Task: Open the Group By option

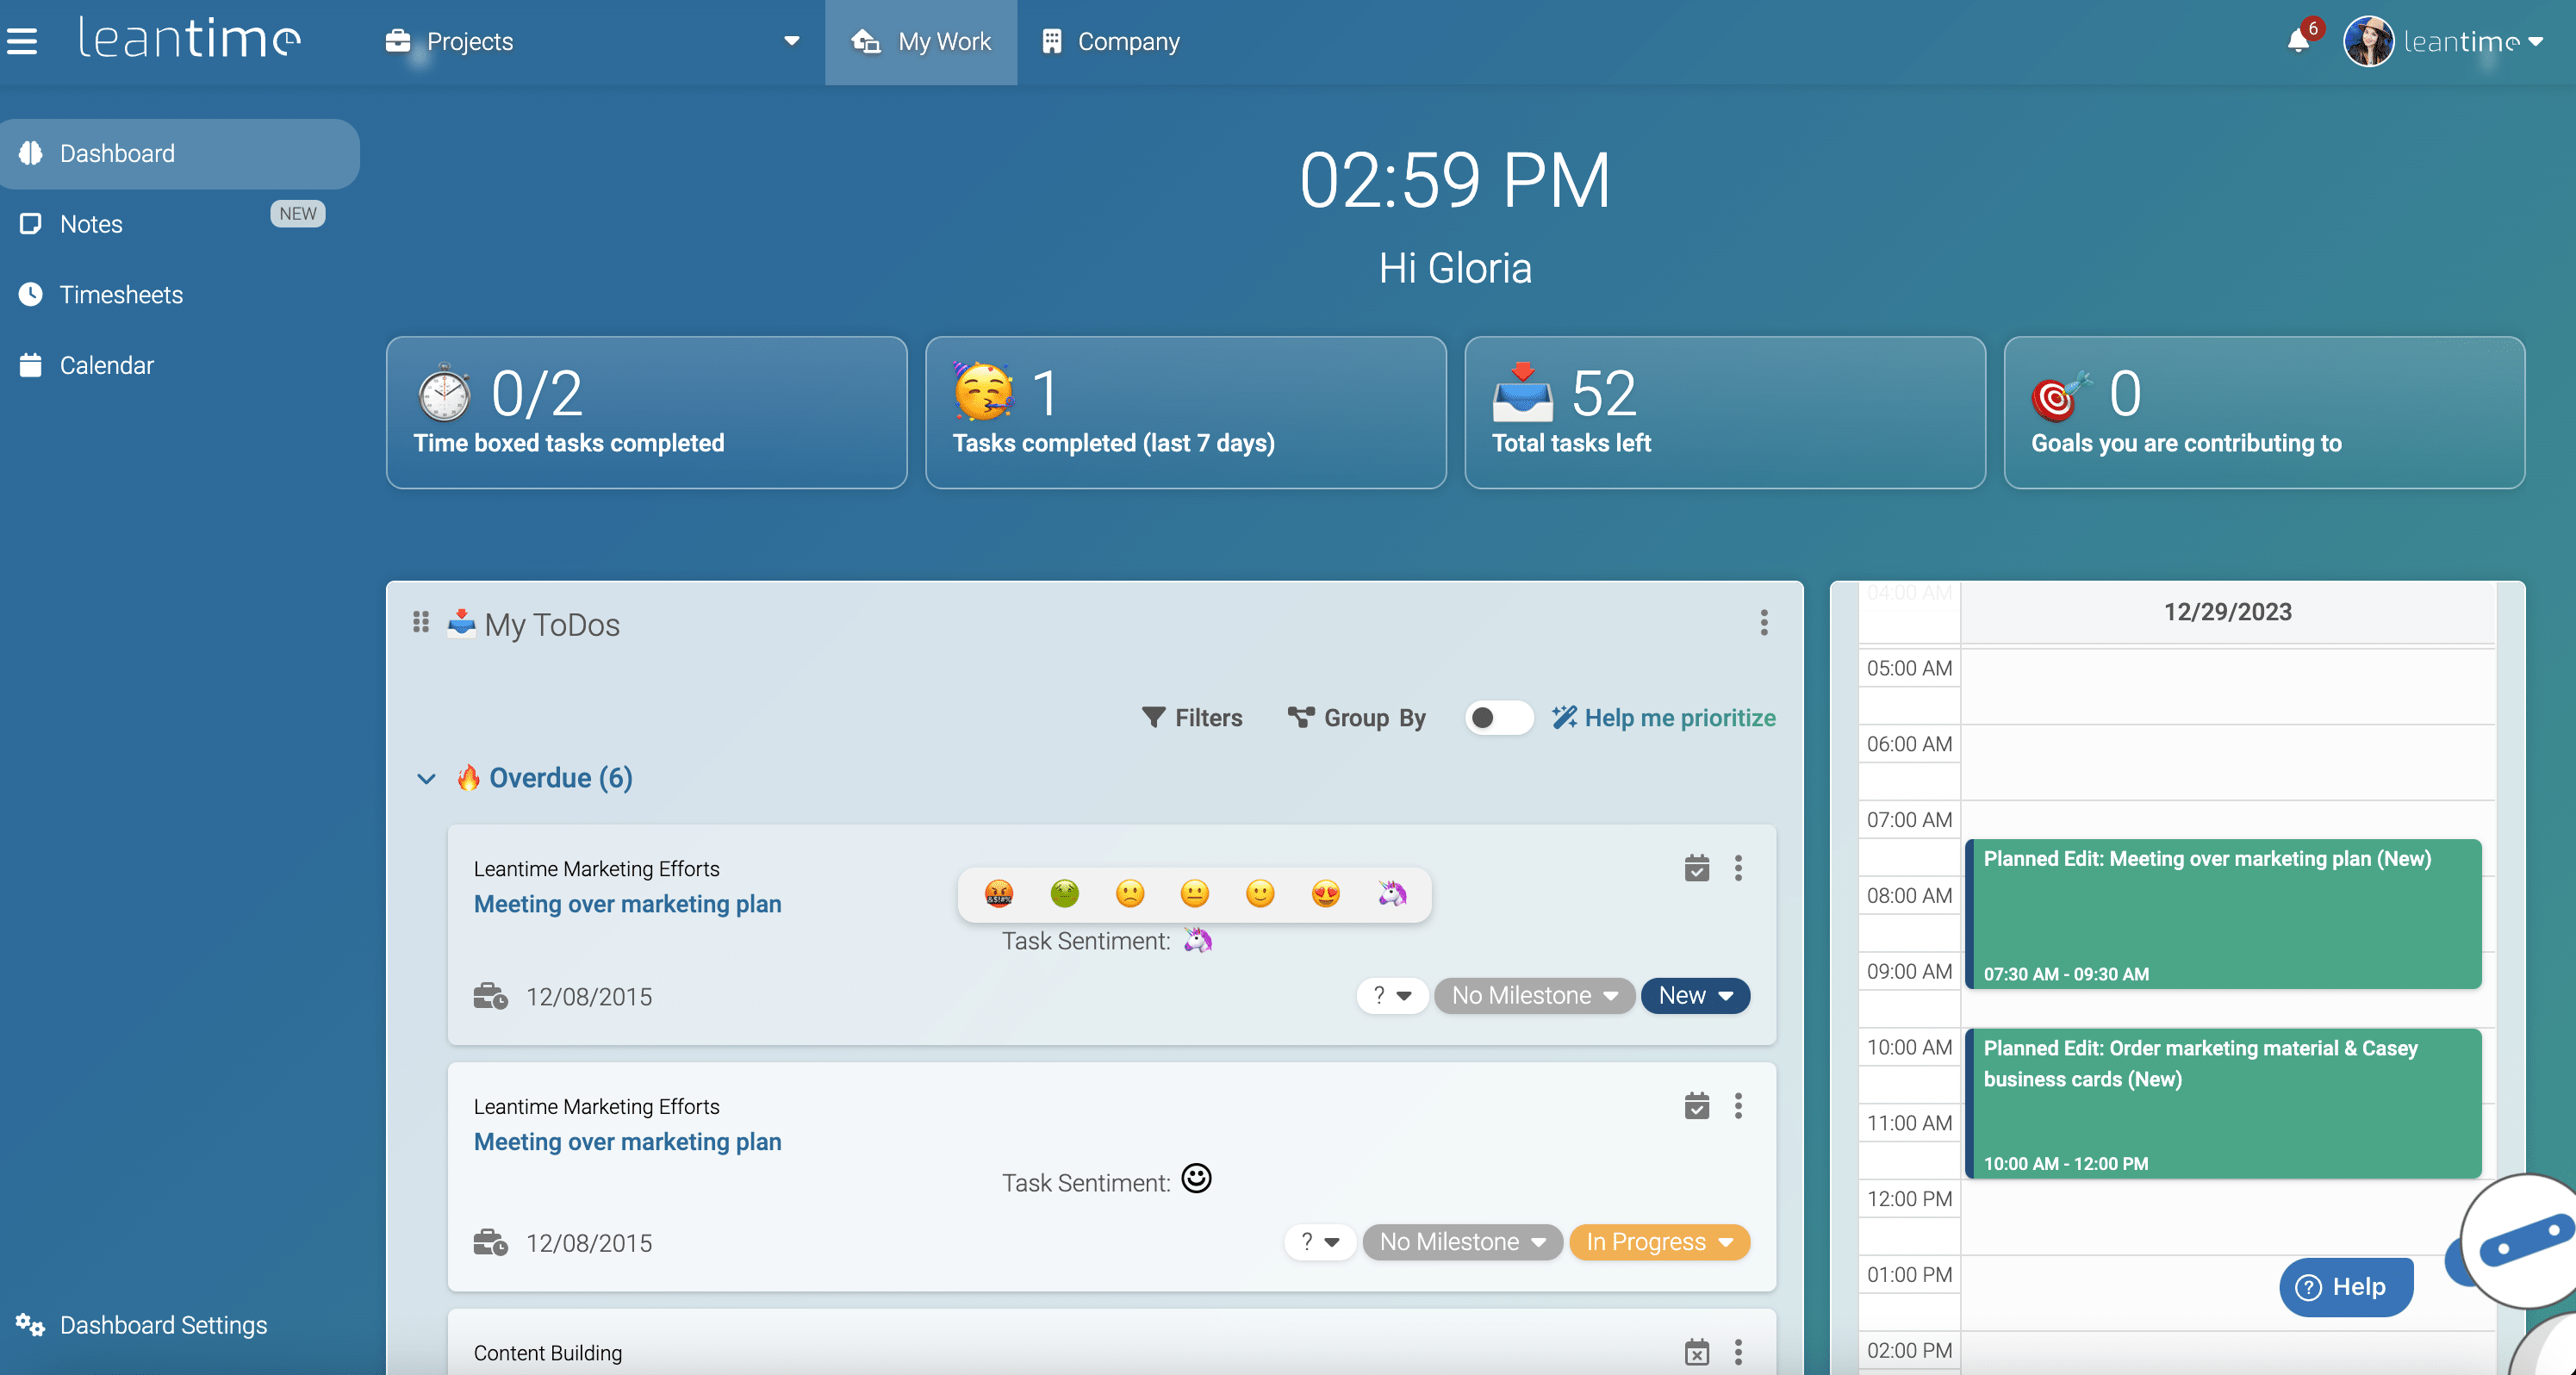Action: tap(1357, 718)
